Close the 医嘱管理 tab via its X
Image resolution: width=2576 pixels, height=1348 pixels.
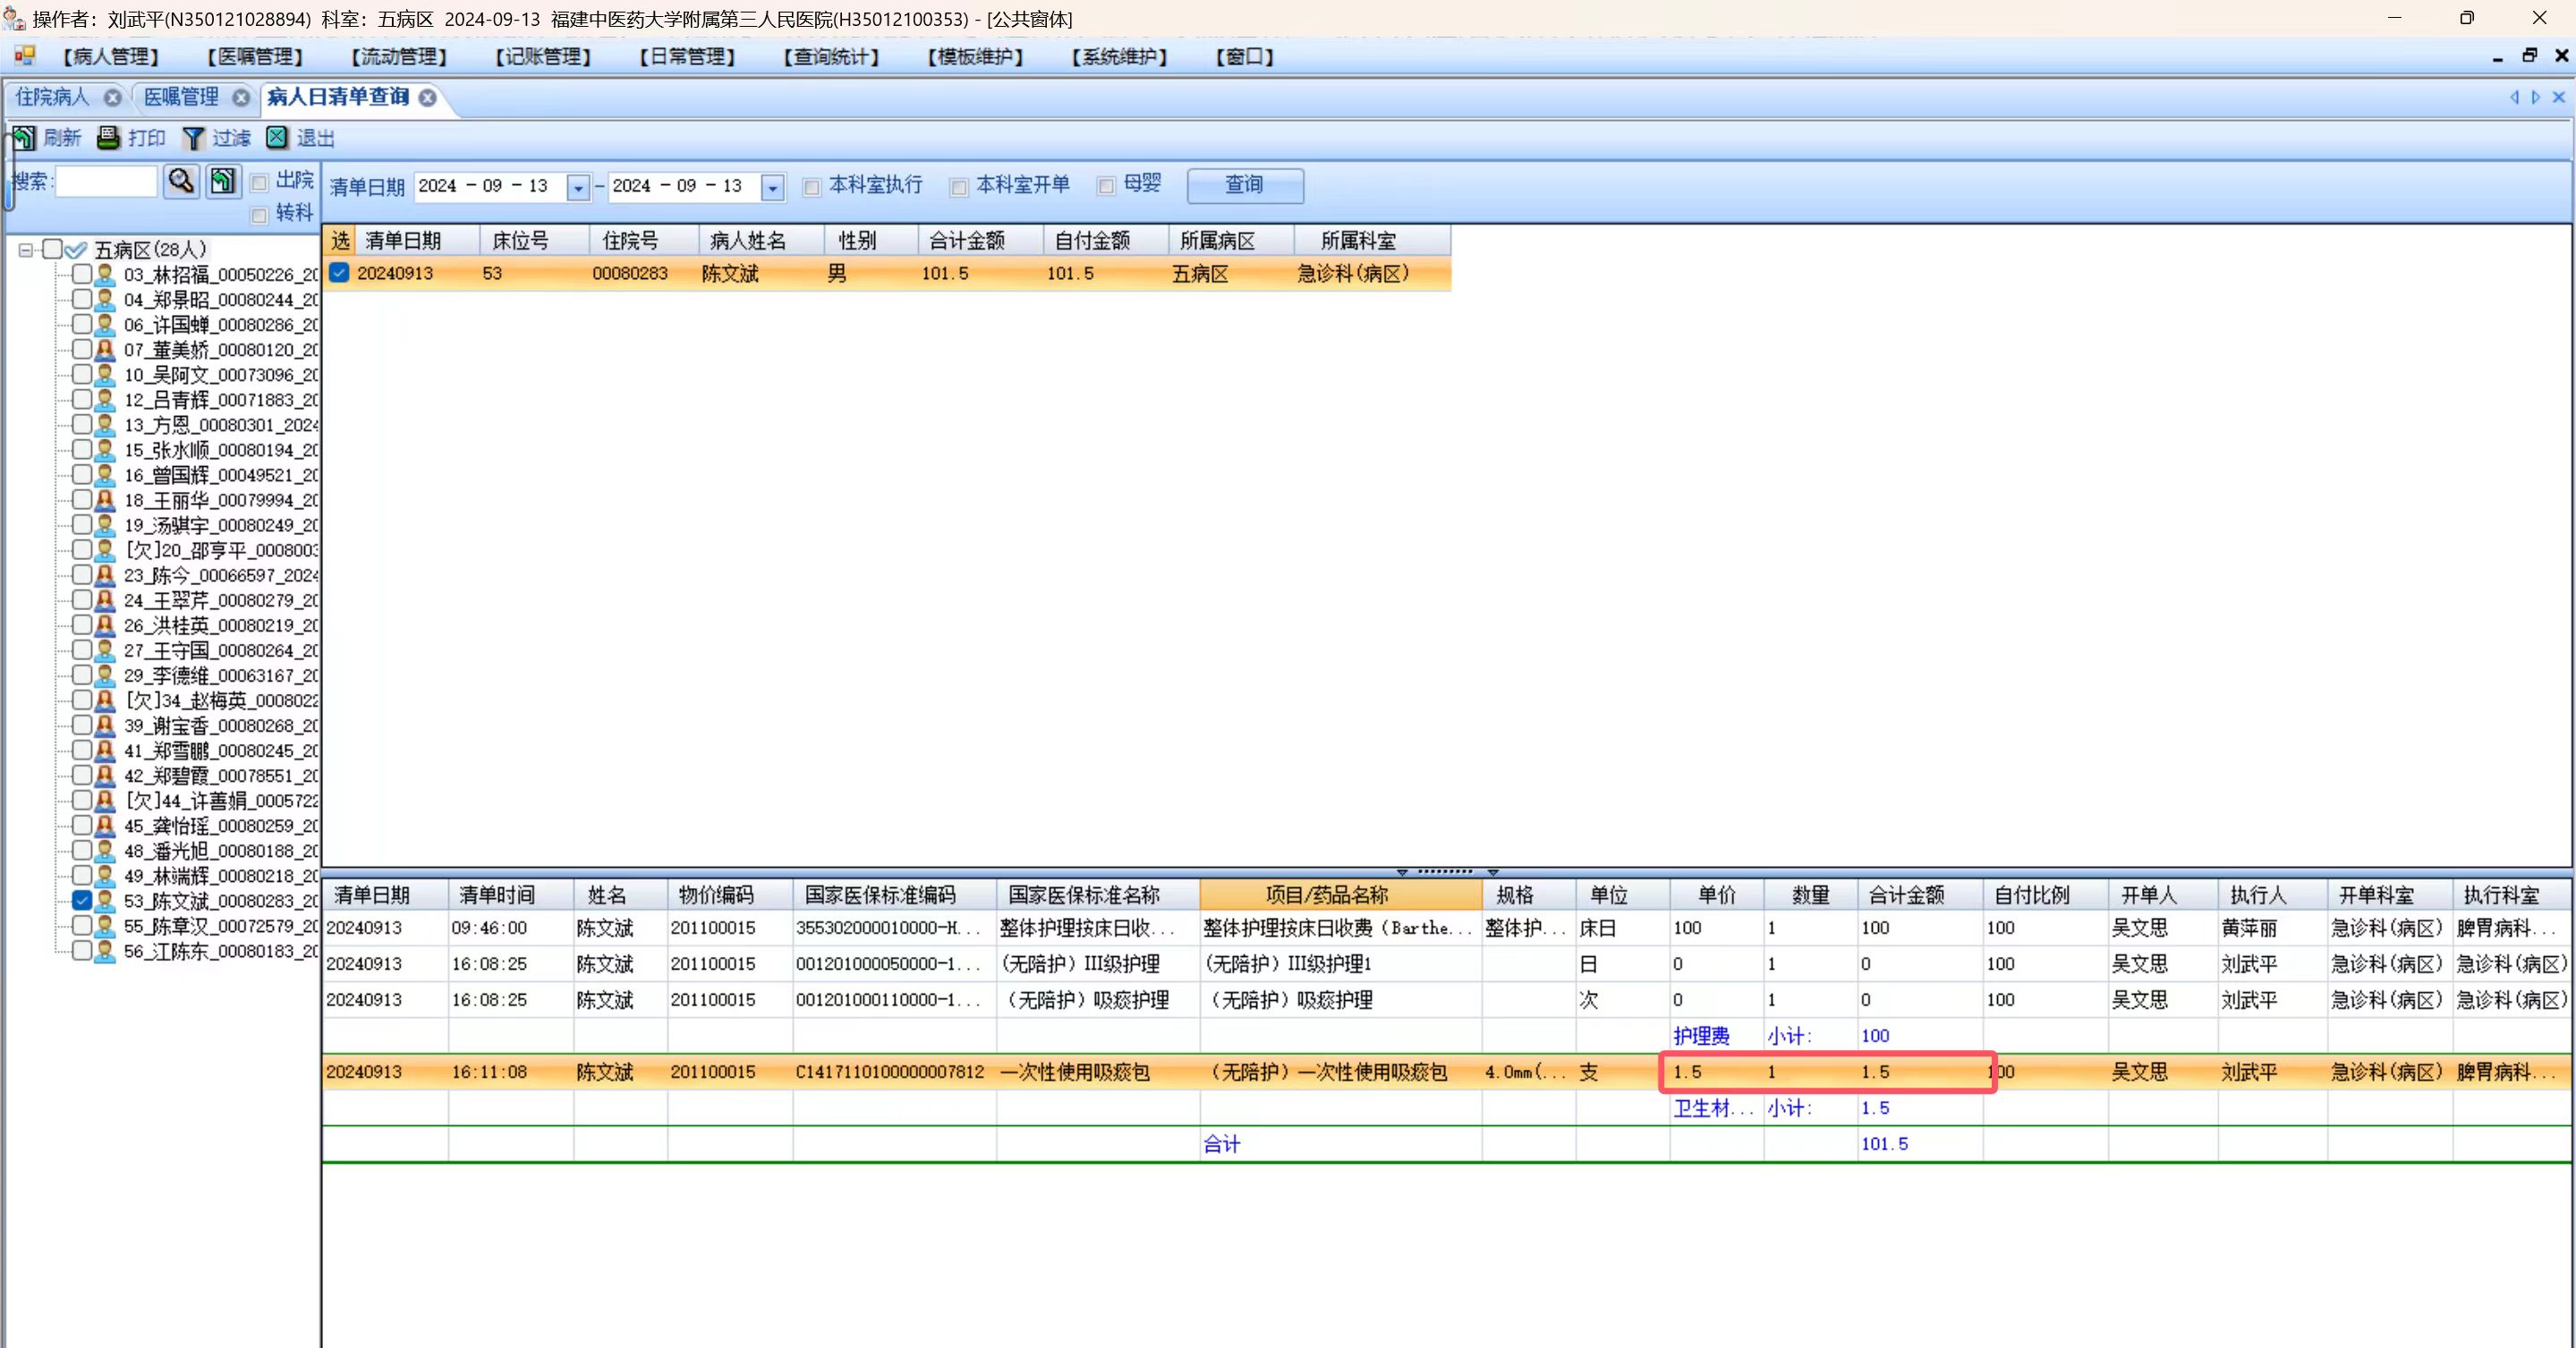point(241,98)
